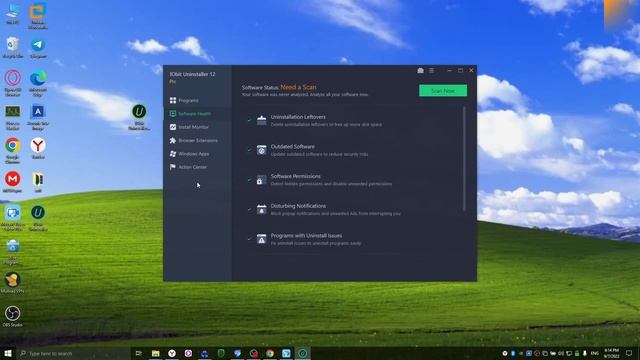The width and height of the screenshot is (640, 360).
Task: Select the Telegram desktop icon
Action: click(38, 48)
